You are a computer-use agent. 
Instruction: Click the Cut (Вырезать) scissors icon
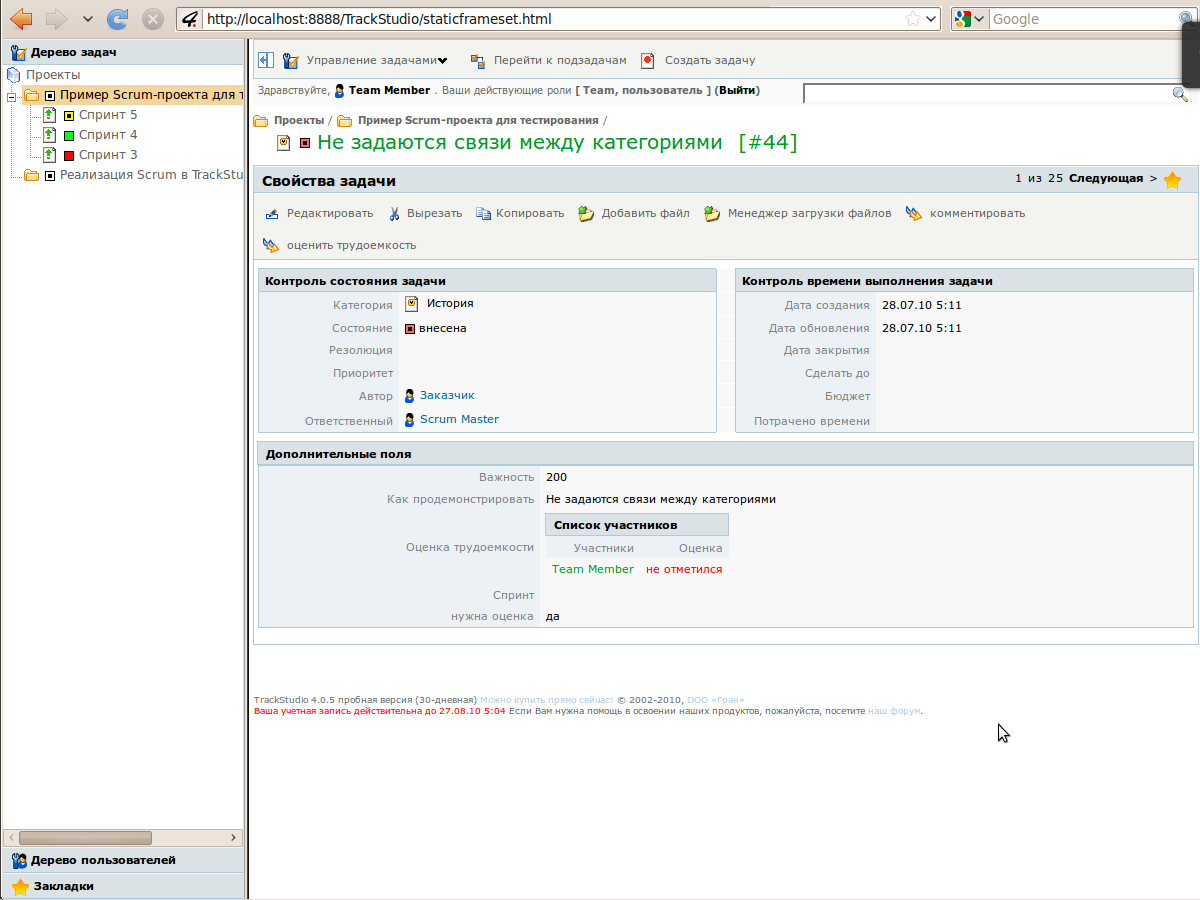[x=394, y=214]
